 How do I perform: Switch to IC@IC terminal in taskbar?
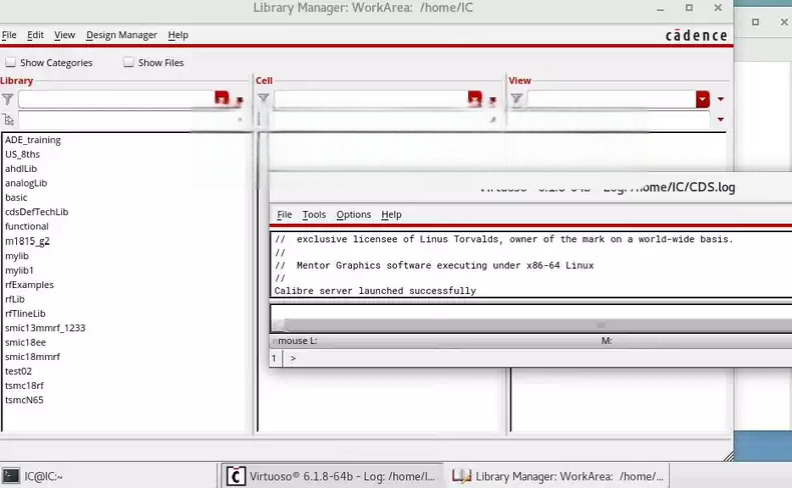point(109,476)
